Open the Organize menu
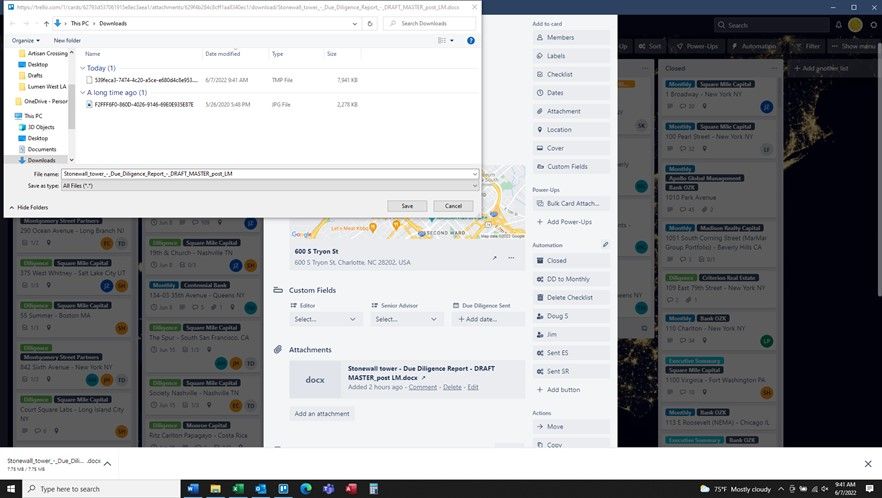The height and width of the screenshot is (498, 882). [x=25, y=41]
